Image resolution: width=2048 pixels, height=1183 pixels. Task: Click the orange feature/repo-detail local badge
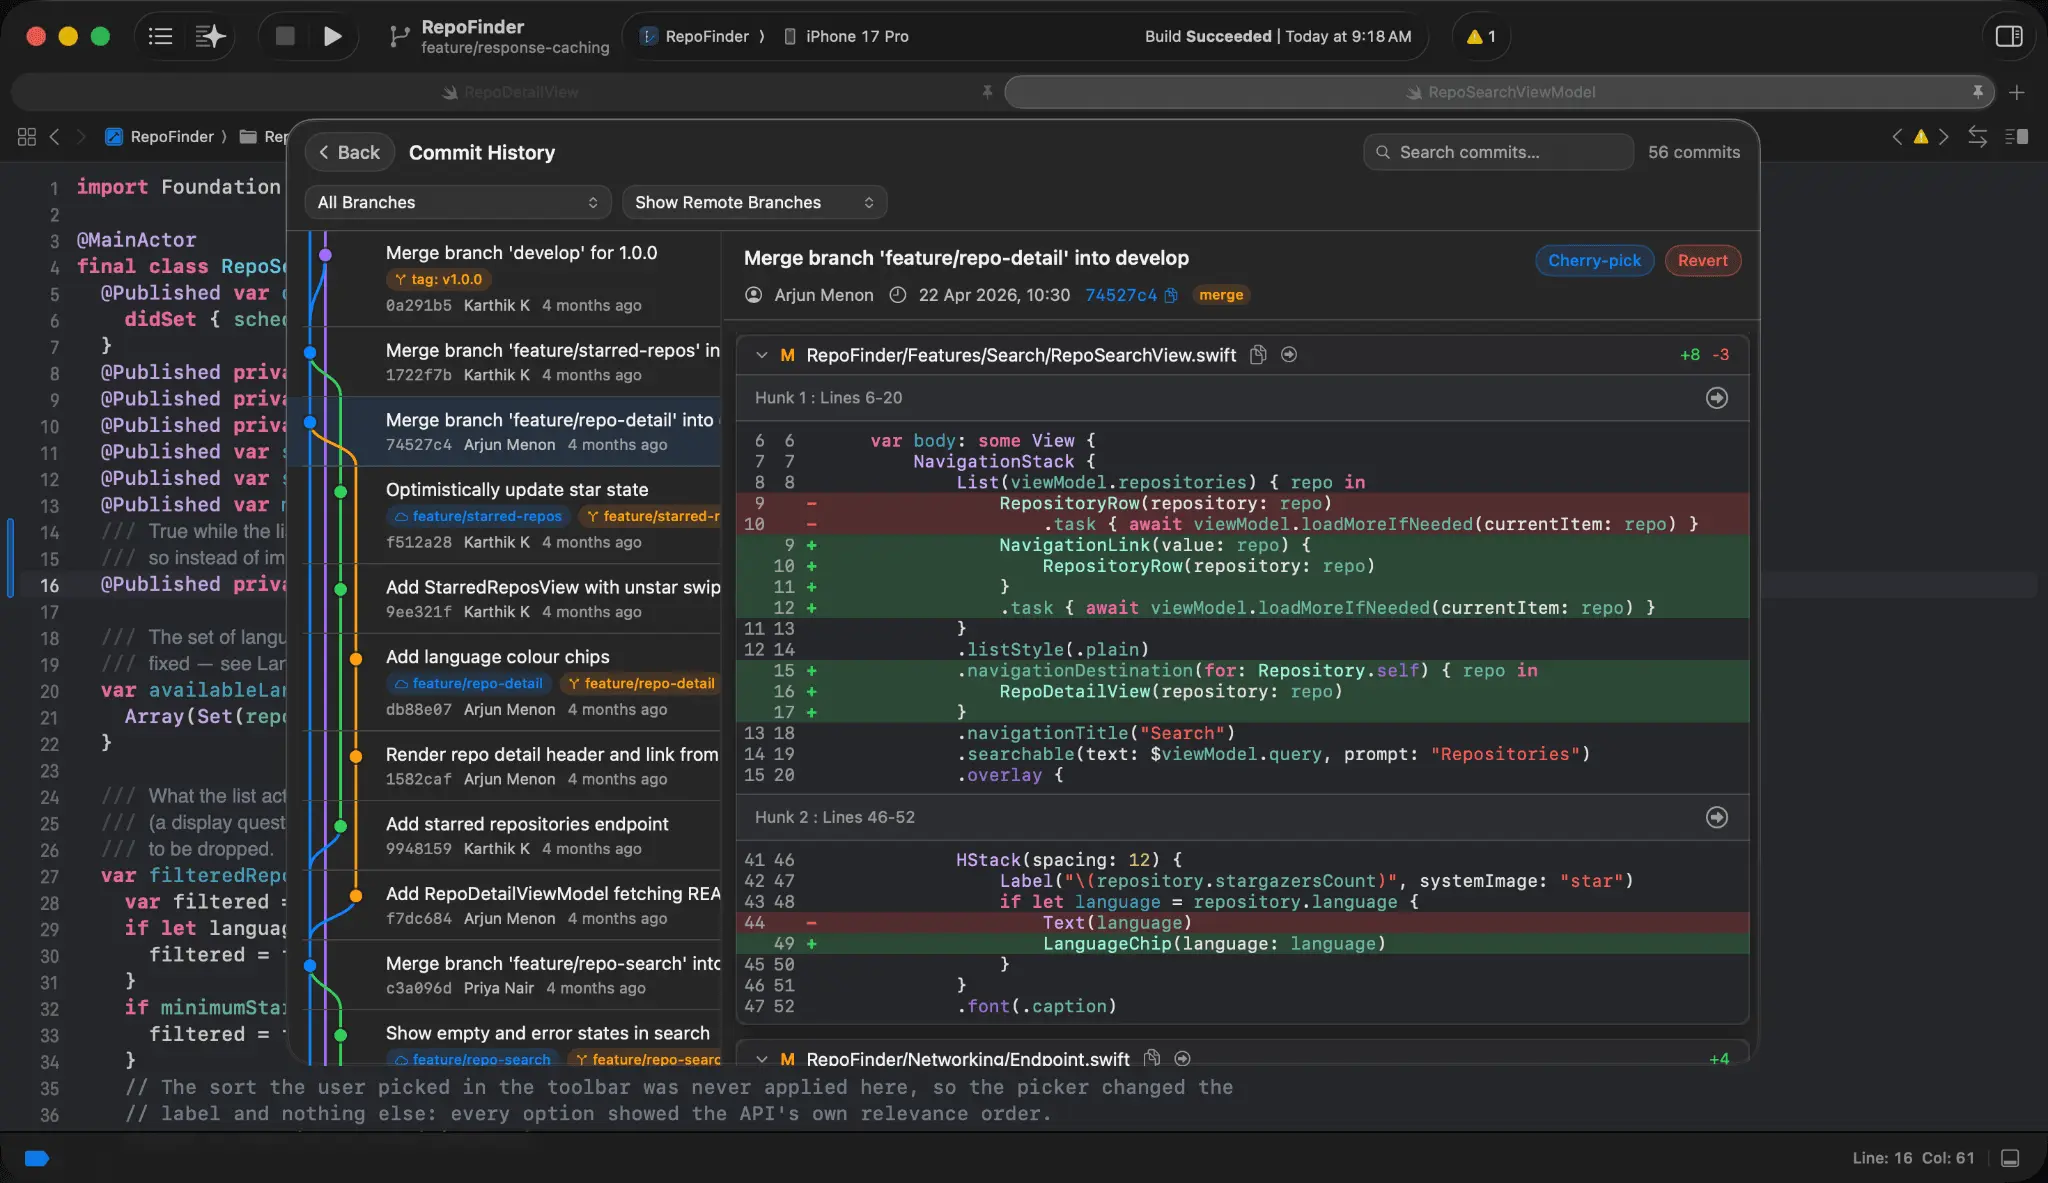pyautogui.click(x=640, y=683)
